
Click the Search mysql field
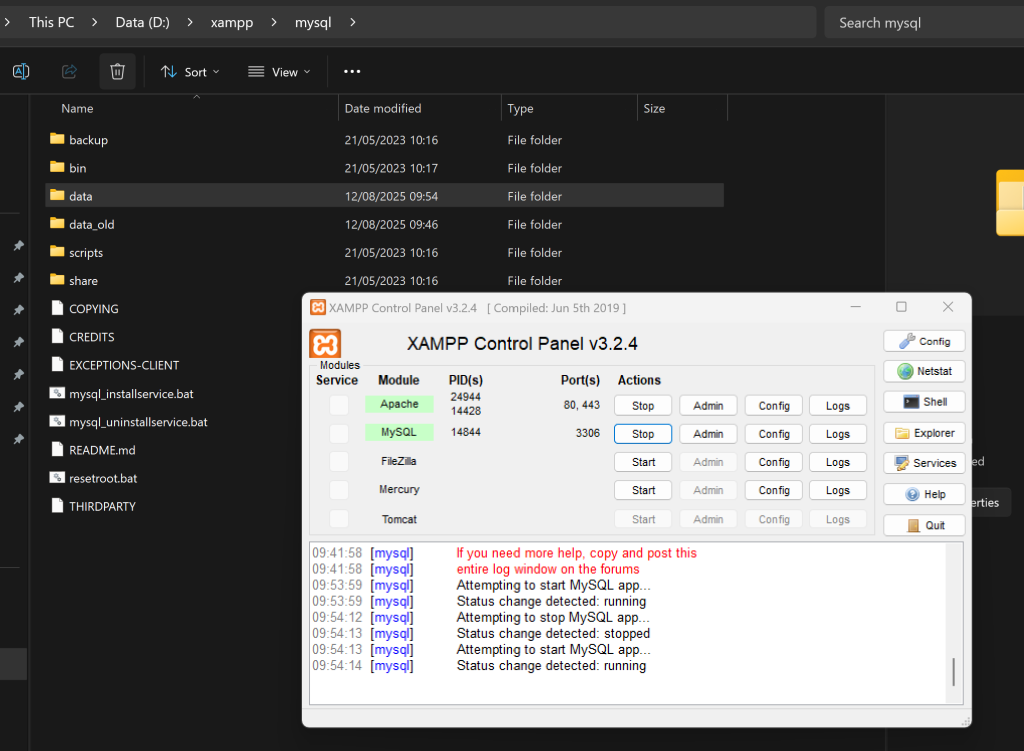(x=923, y=23)
